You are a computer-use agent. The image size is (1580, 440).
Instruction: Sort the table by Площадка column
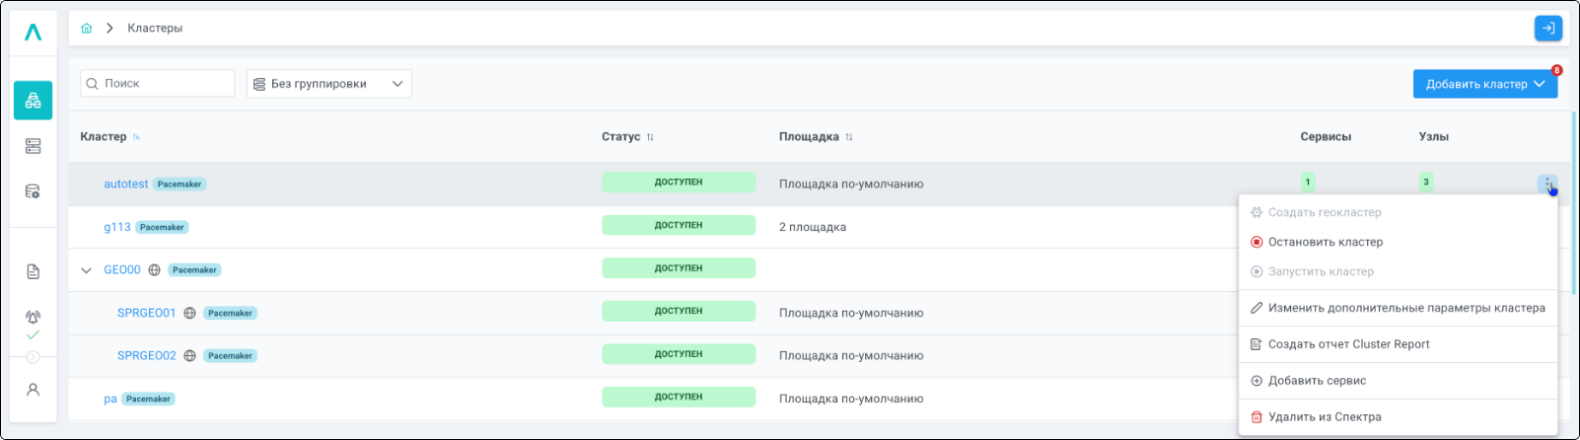[849, 137]
